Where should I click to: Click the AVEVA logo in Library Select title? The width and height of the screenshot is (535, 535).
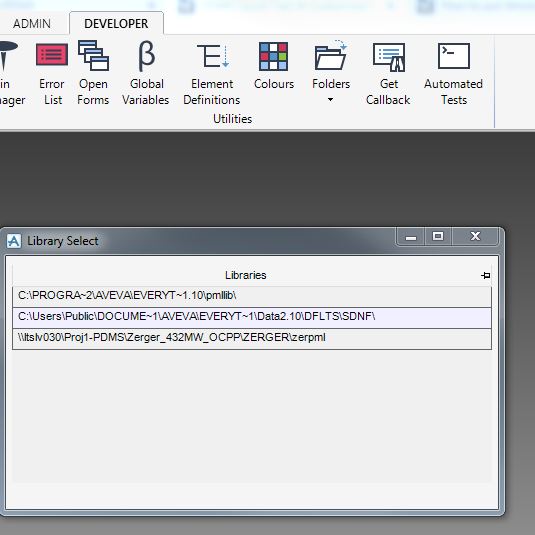(x=14, y=241)
